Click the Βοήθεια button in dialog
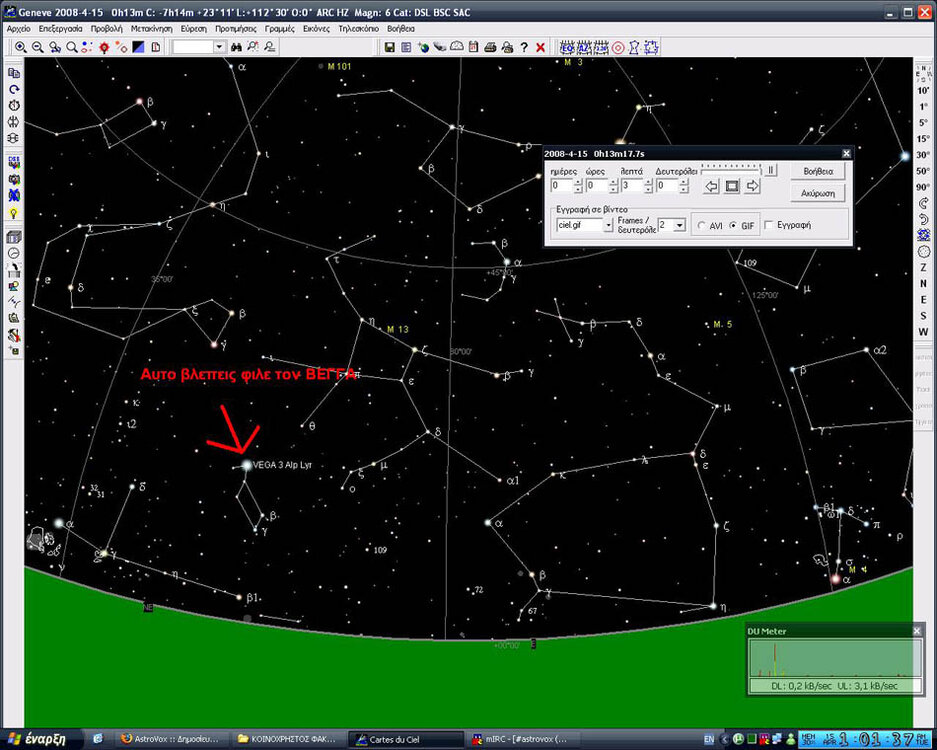Screen dimensions: 937x750 (x=818, y=171)
